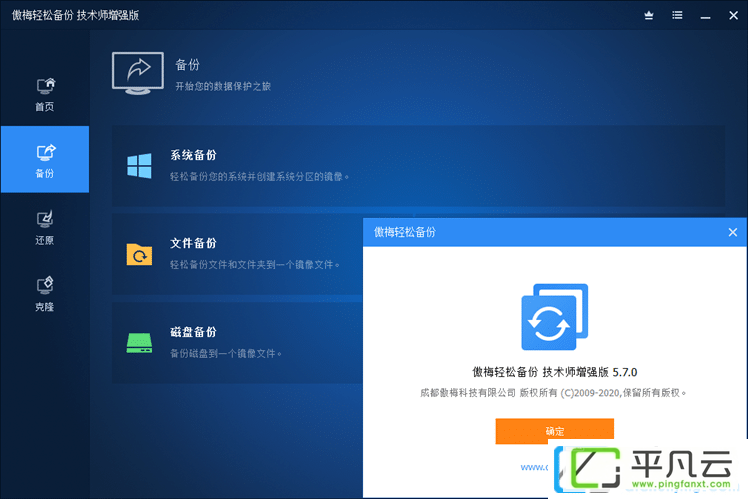The height and width of the screenshot is (499, 748).
Task: Choose 系统备份 system backup option
Action: point(418,166)
